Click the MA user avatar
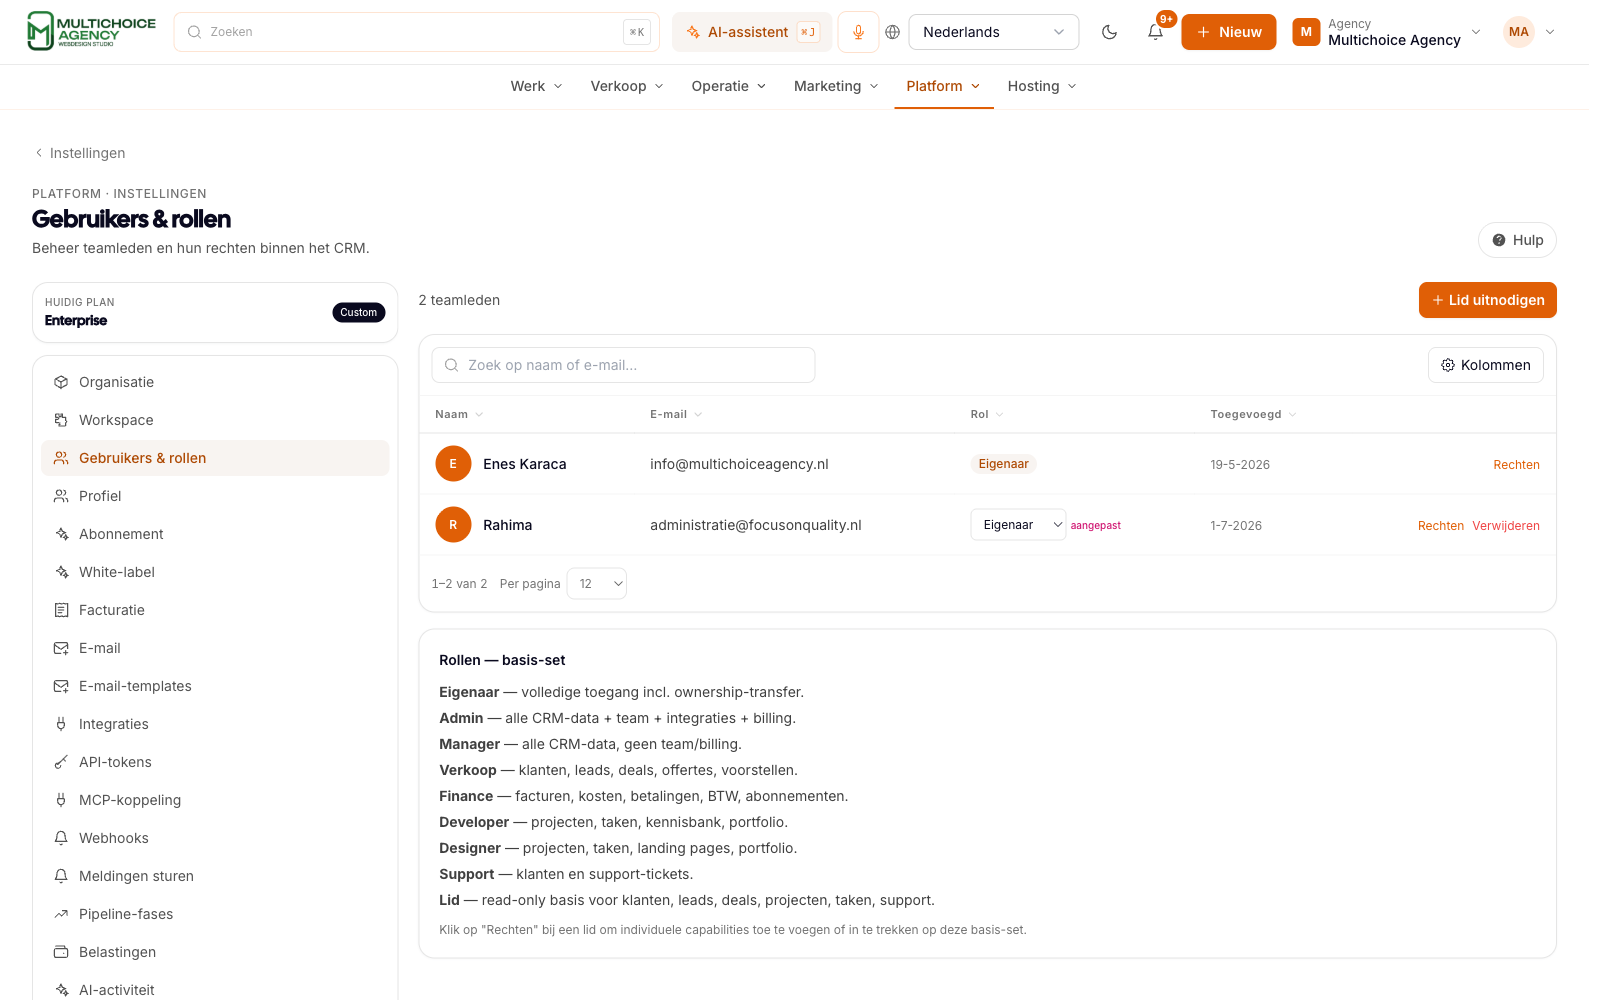1600x1000 pixels. click(x=1519, y=32)
